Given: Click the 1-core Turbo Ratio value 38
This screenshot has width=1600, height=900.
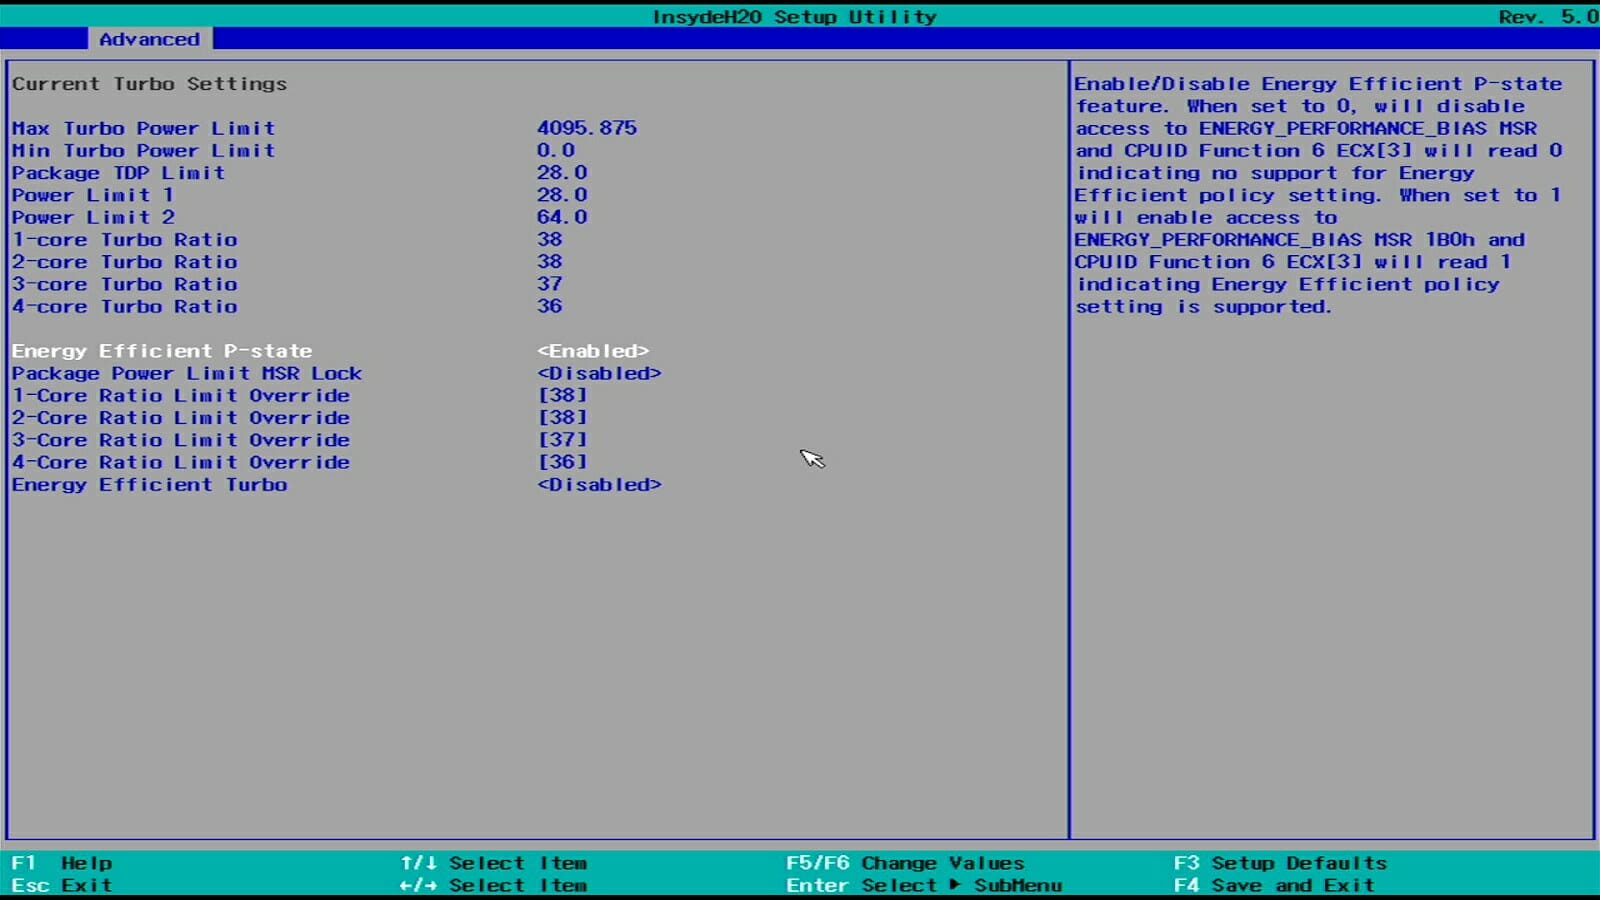Looking at the screenshot, I should tap(550, 239).
